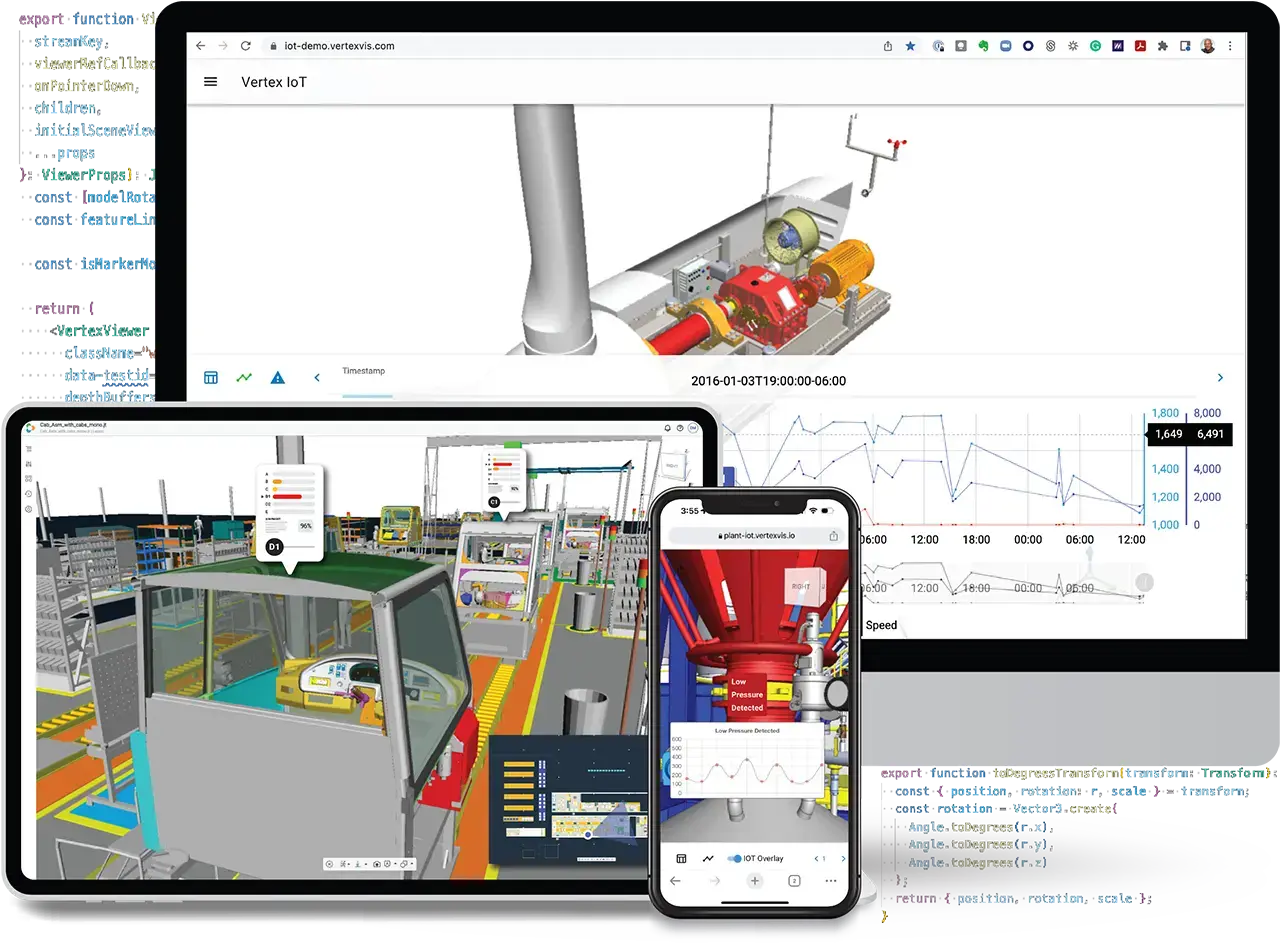Open the Extensions puzzle-piece menu

[1163, 46]
